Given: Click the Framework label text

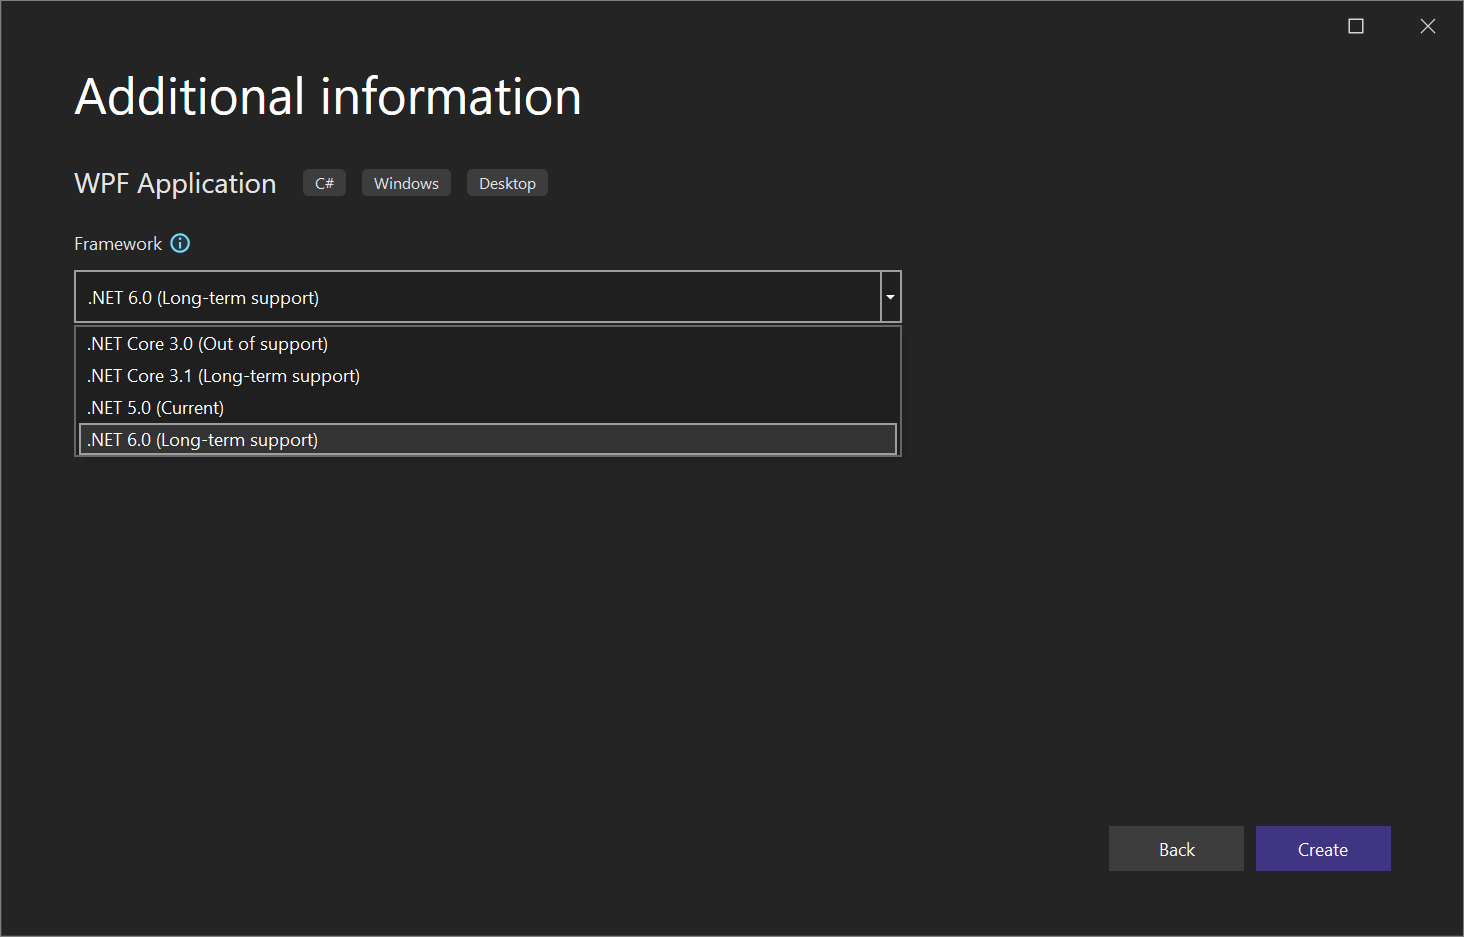Looking at the screenshot, I should click(x=118, y=244).
